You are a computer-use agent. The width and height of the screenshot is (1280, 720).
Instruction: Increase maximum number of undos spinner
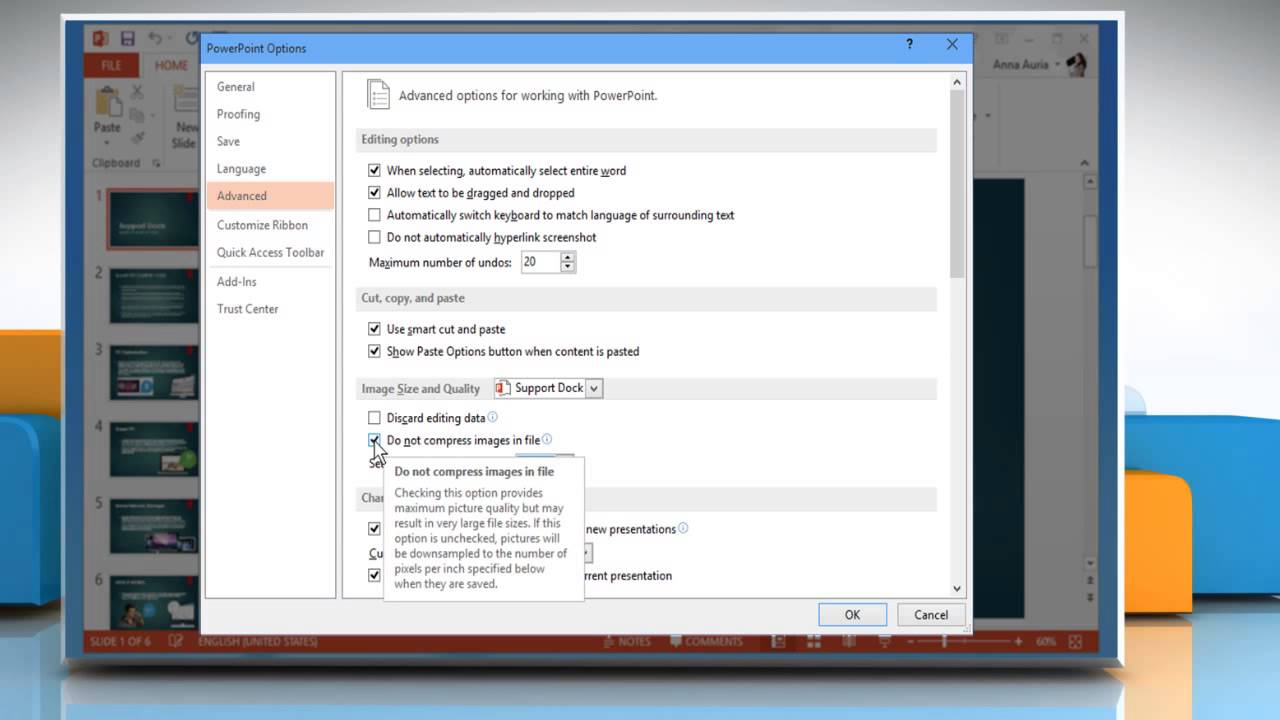coord(568,257)
